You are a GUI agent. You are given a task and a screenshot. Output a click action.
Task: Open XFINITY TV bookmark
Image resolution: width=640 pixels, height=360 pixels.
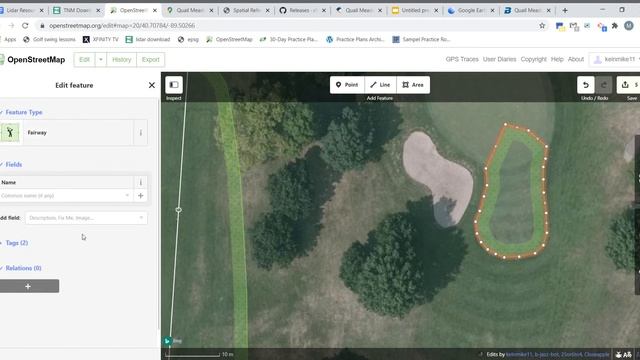(x=100, y=39)
